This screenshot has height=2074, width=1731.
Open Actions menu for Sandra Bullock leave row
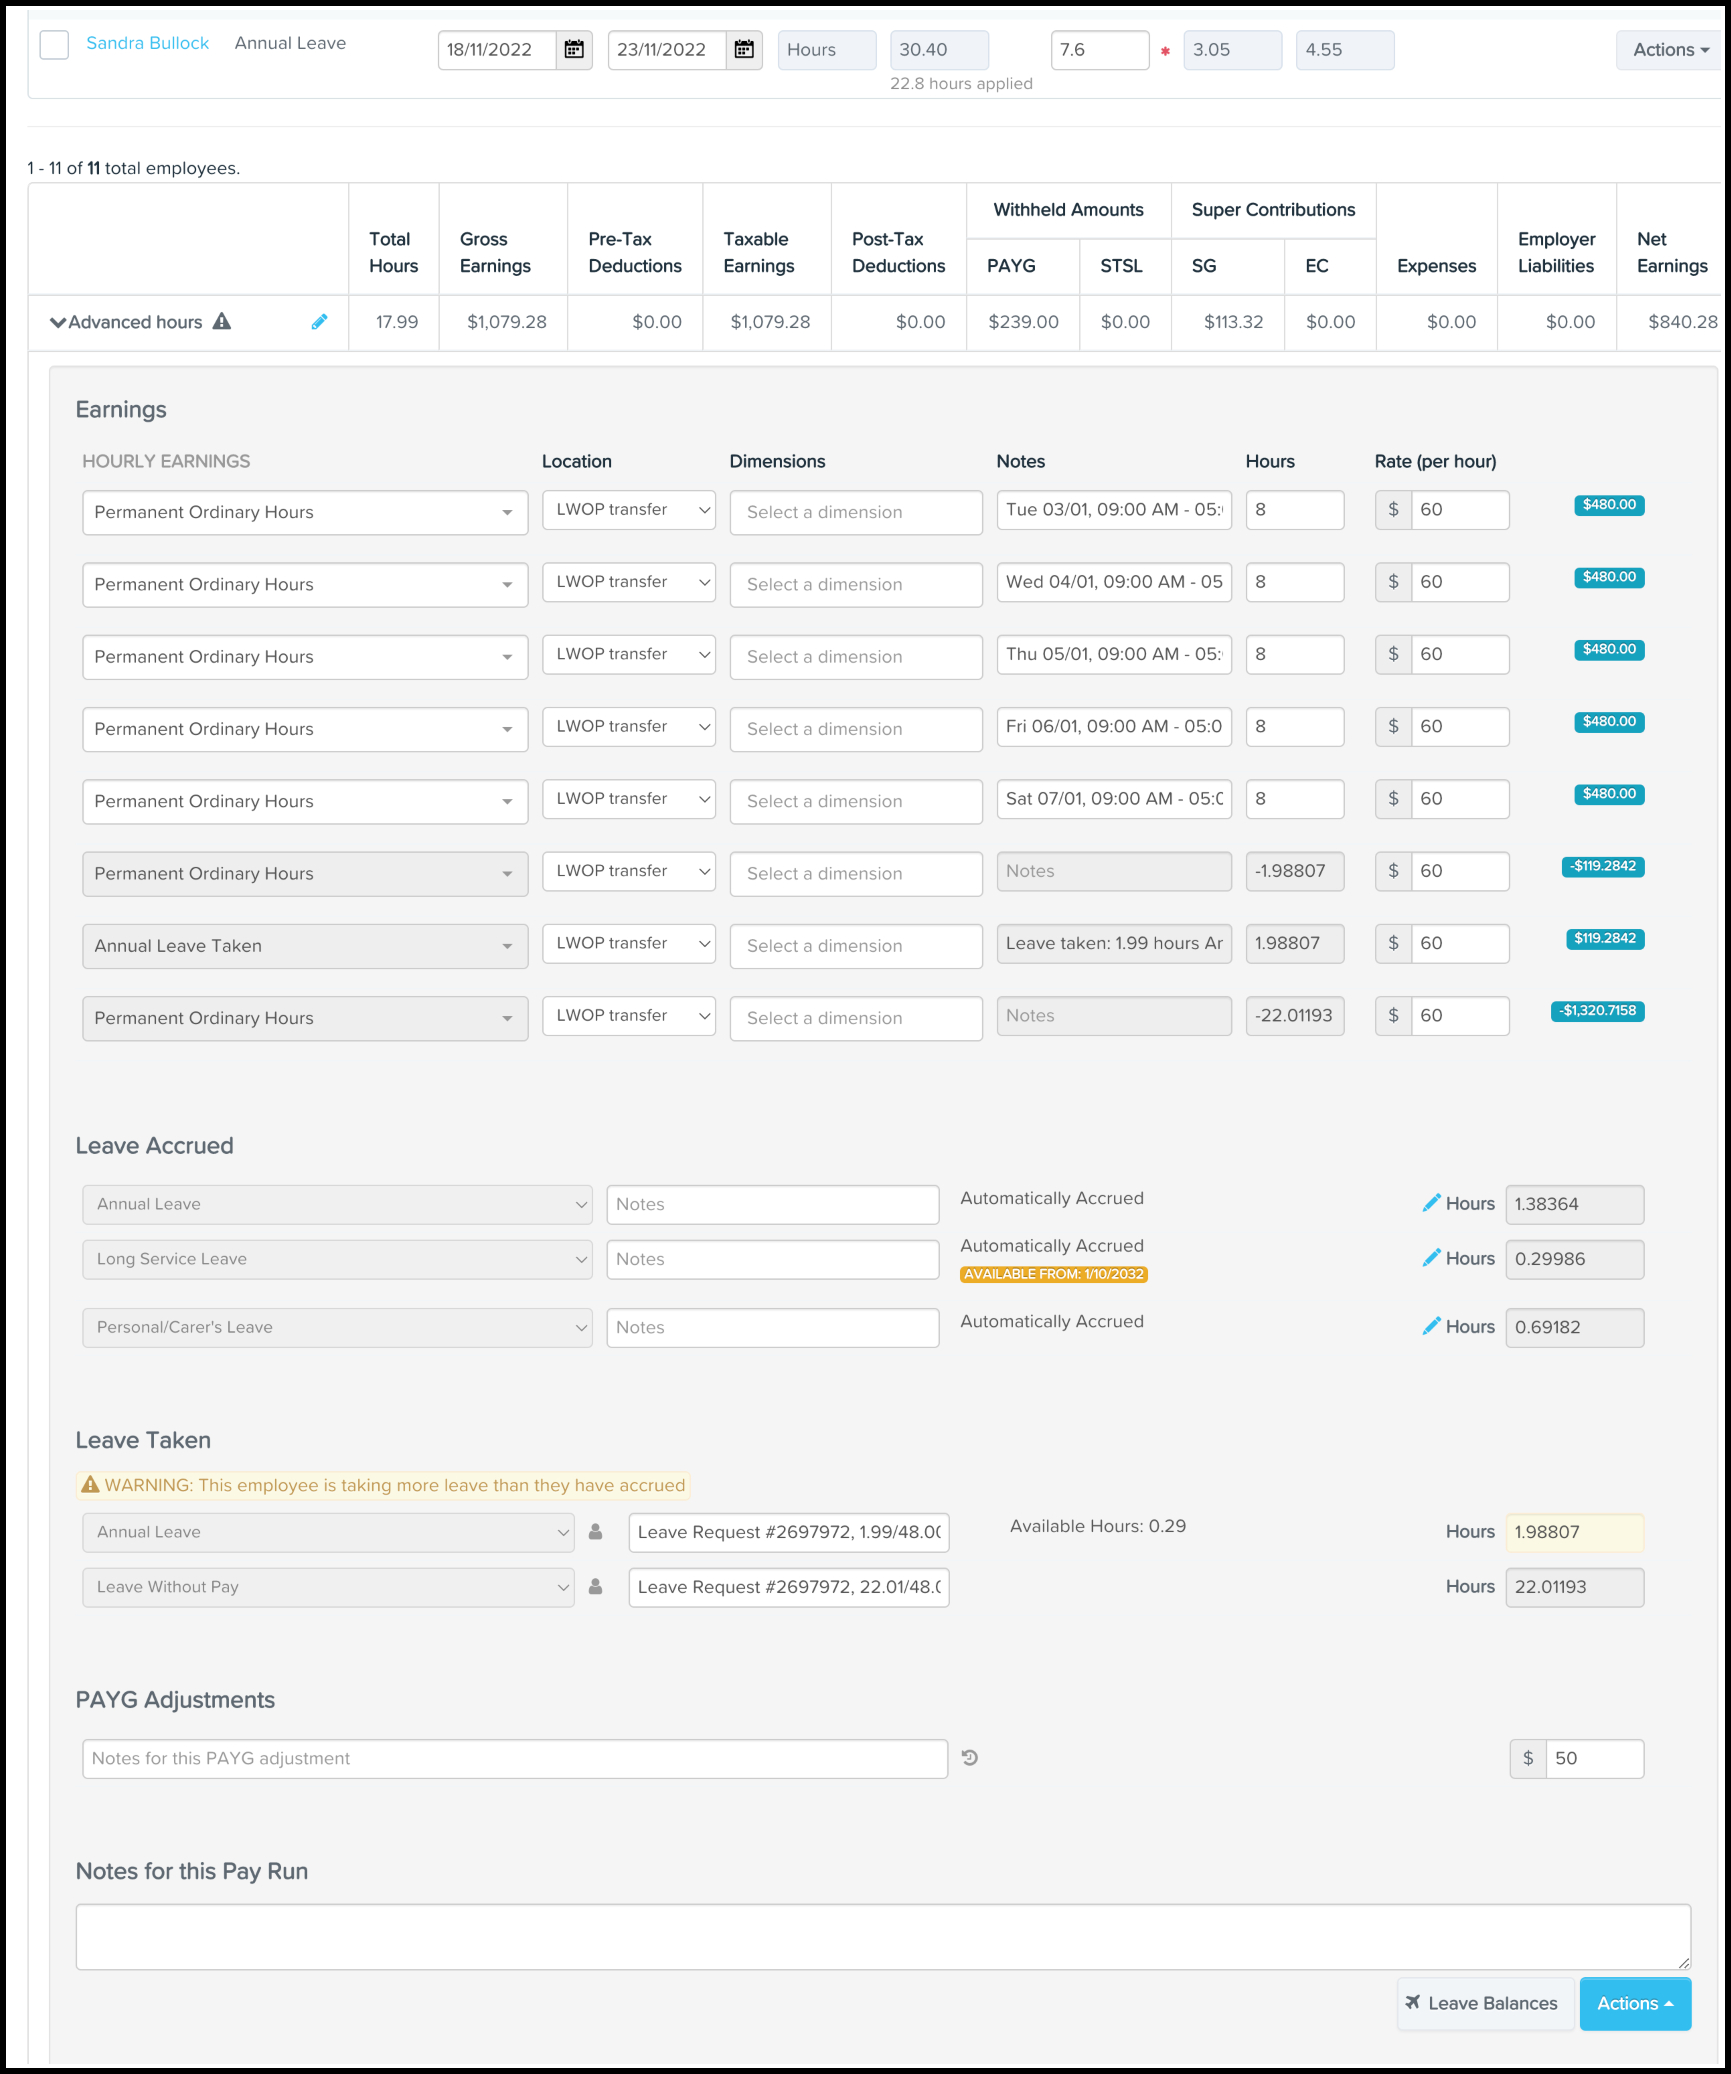[x=1671, y=50]
